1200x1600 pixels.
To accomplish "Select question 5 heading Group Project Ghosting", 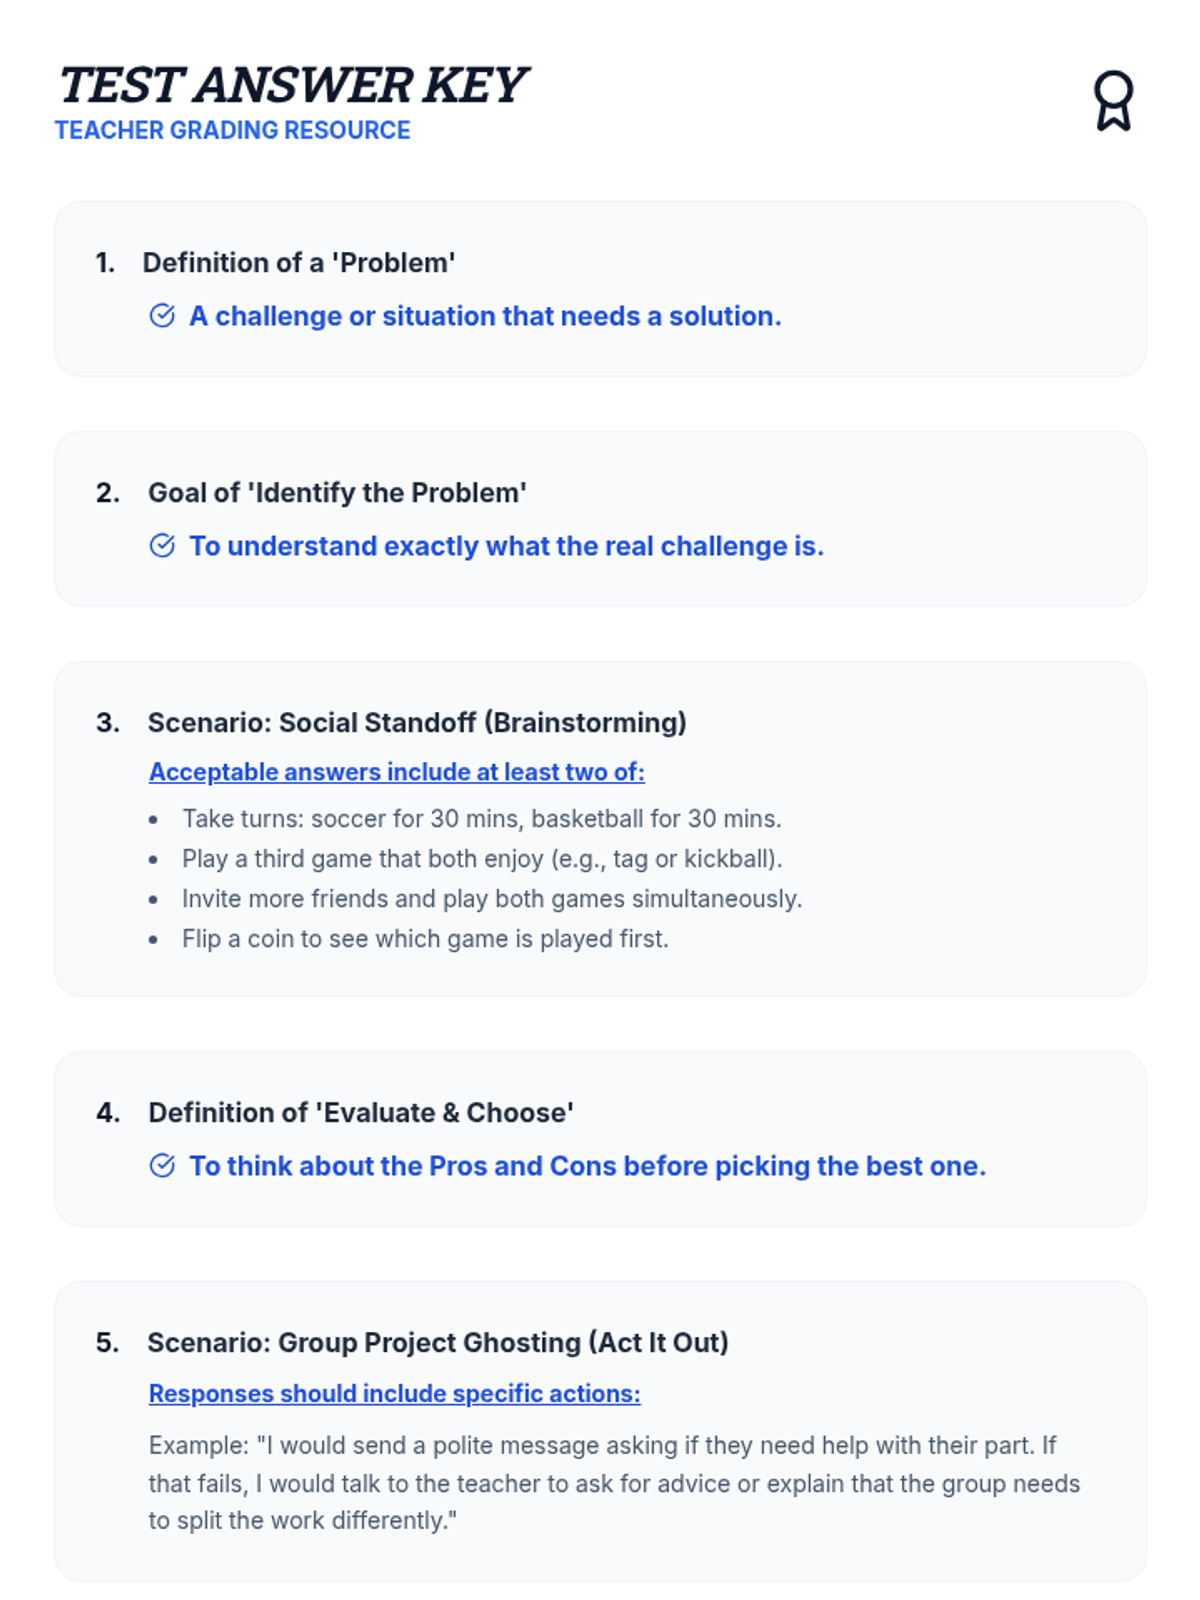I will [438, 1343].
